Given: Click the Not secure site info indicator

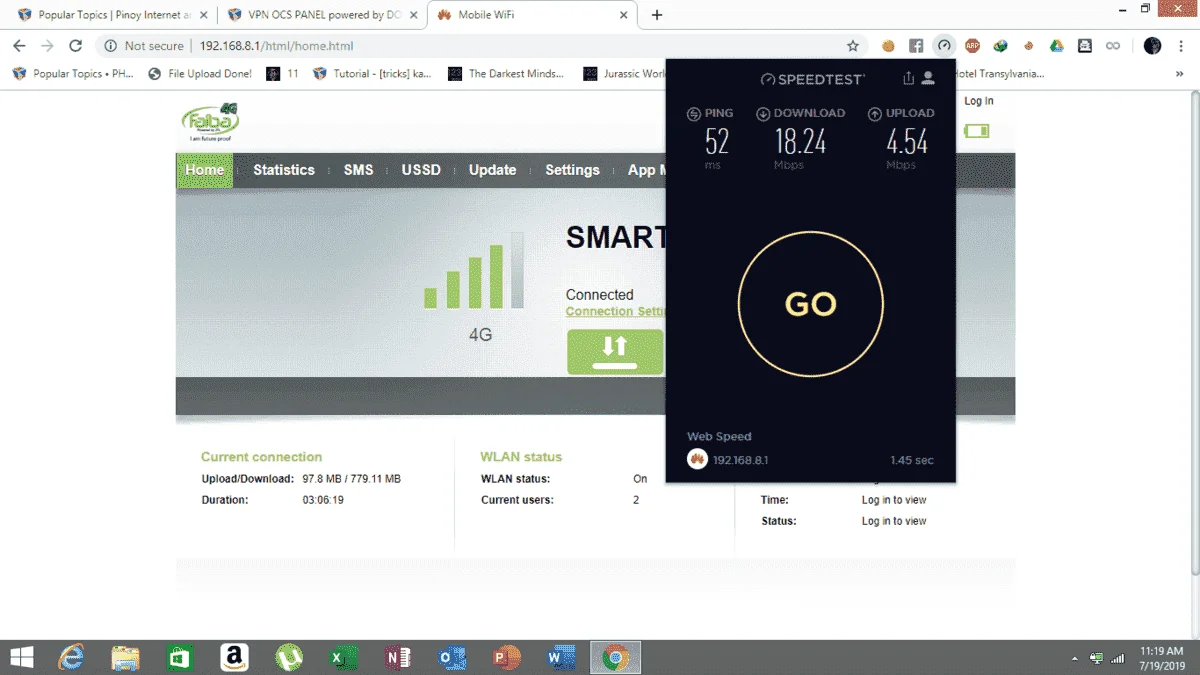Looking at the screenshot, I should click(x=144, y=46).
